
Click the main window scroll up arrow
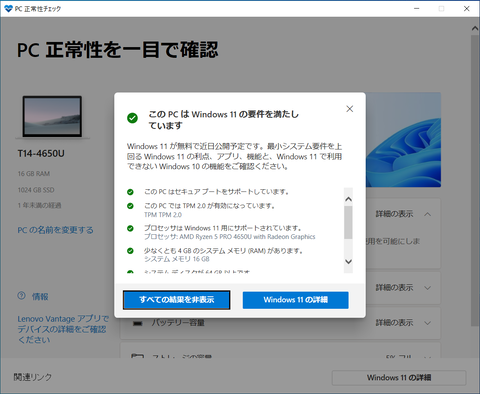point(475,29)
